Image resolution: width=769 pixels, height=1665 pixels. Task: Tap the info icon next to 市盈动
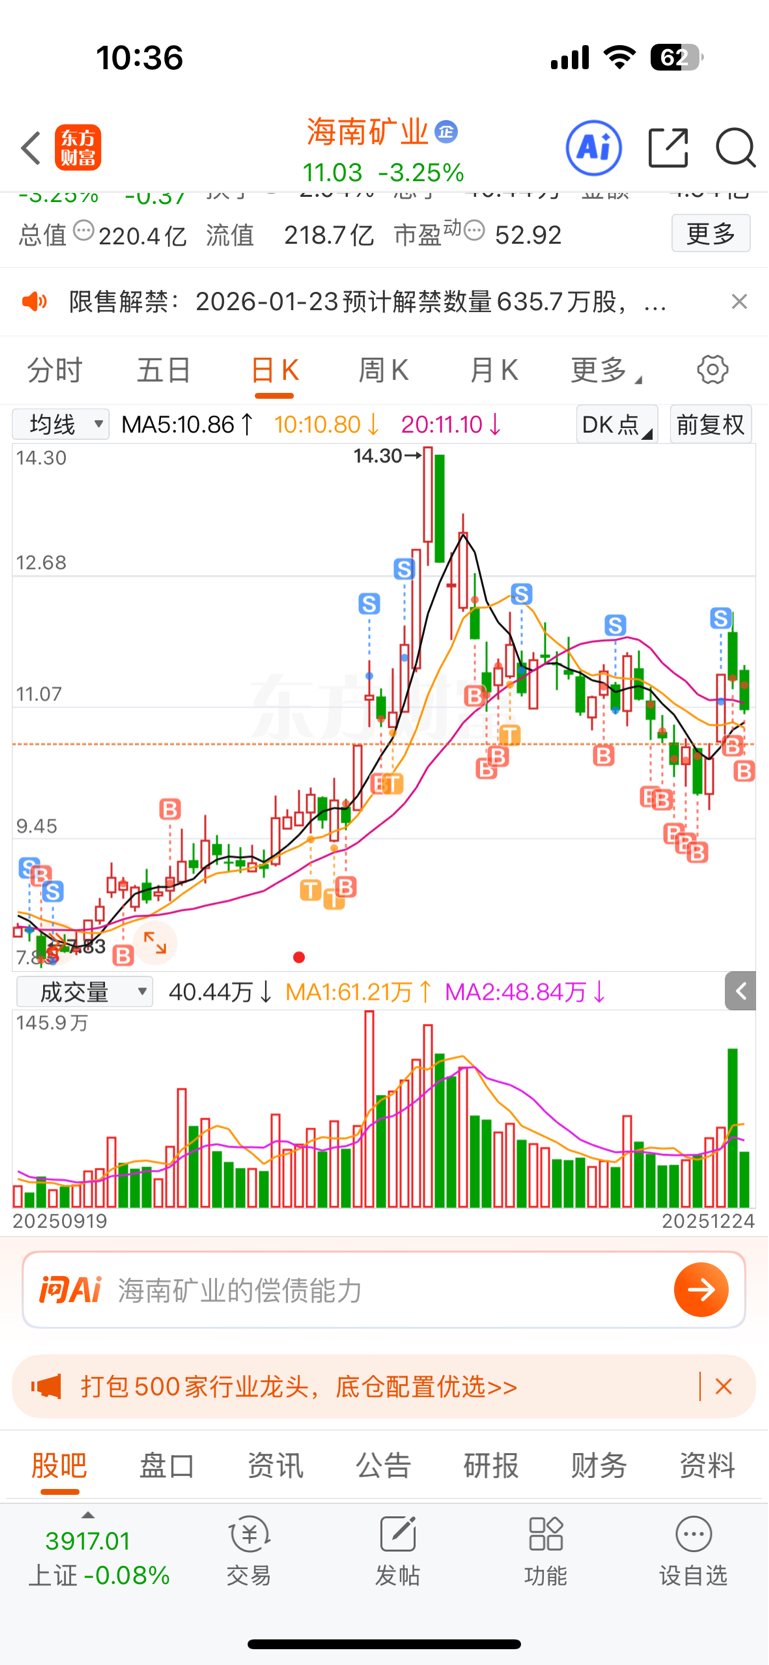pyautogui.click(x=475, y=231)
